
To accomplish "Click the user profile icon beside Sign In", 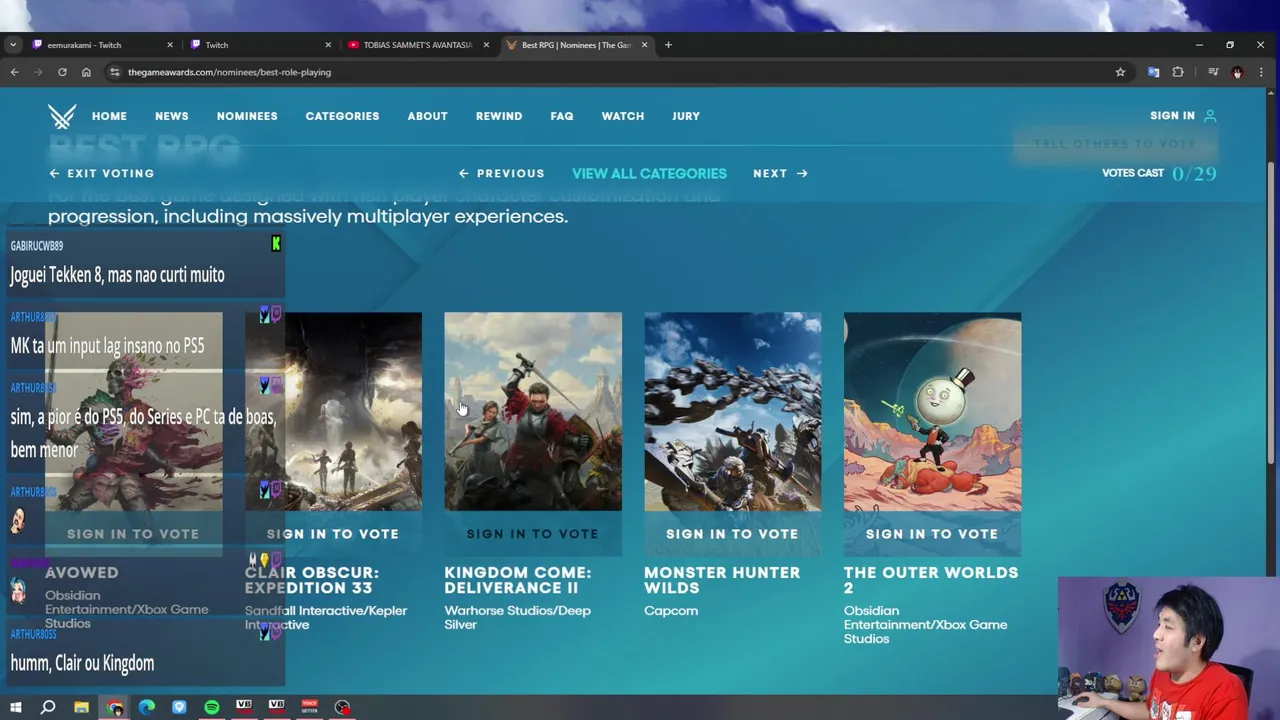I will pyautogui.click(x=1210, y=116).
